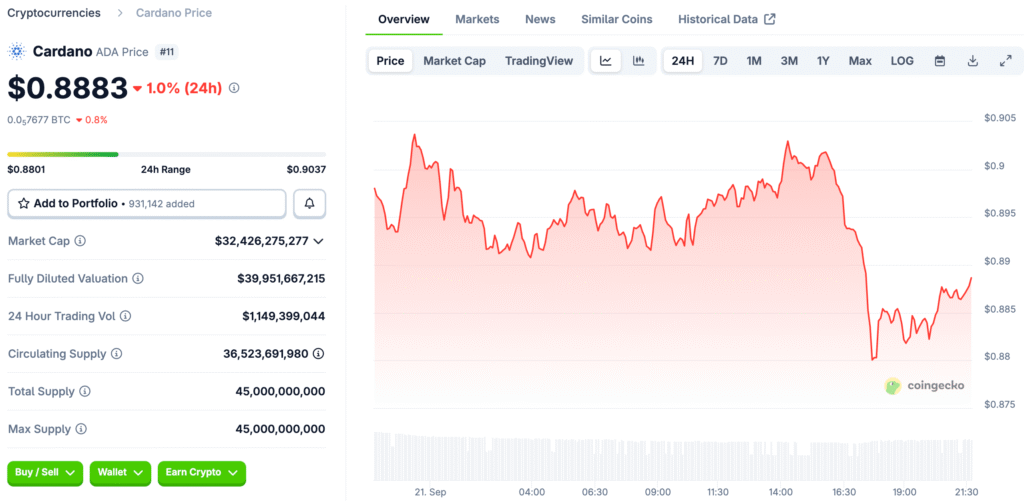Expand chart to fullscreen
Image resolution: width=1024 pixels, height=501 pixels.
click(x=1005, y=61)
